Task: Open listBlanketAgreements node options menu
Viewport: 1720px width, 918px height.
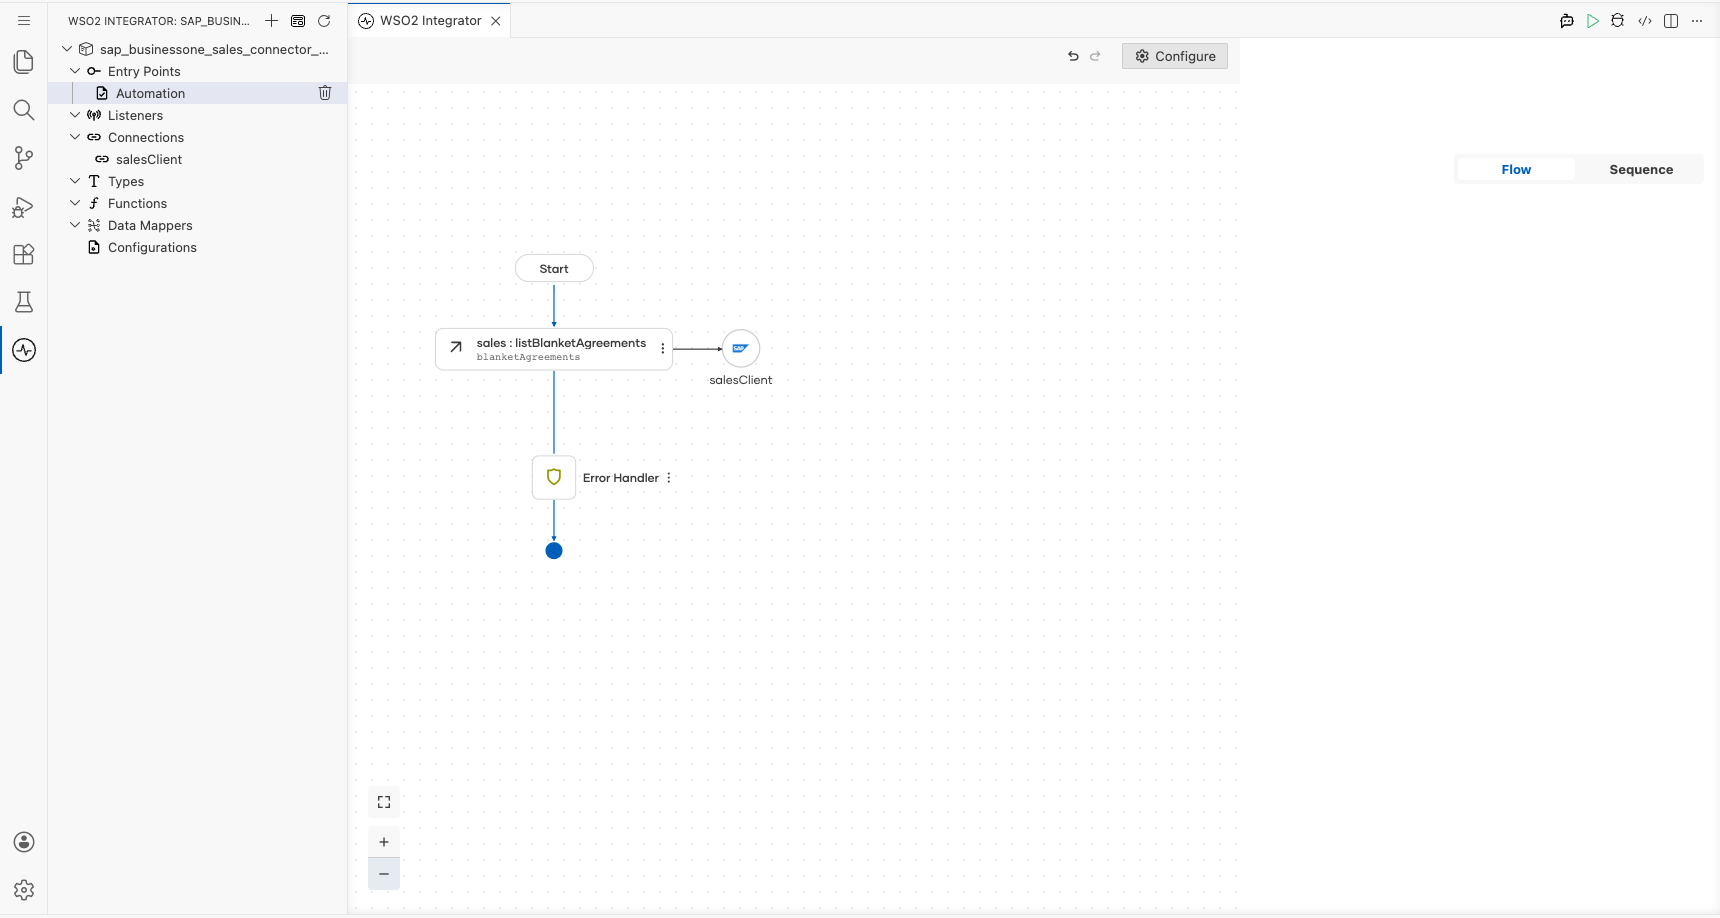Action: point(663,349)
